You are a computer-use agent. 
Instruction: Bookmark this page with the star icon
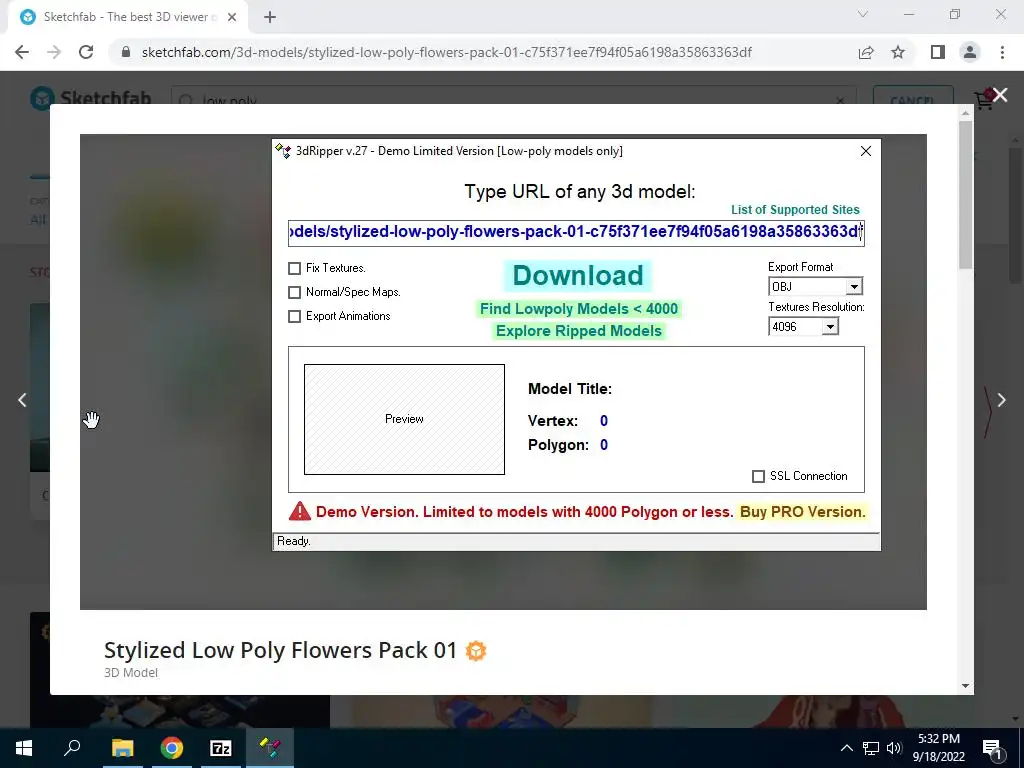898,52
